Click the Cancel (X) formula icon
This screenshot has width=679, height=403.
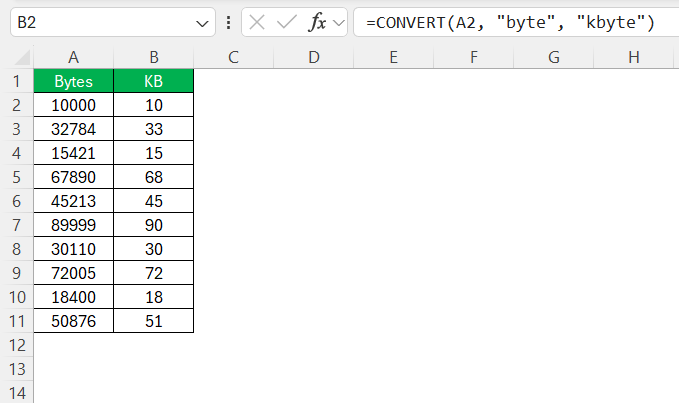(257, 22)
